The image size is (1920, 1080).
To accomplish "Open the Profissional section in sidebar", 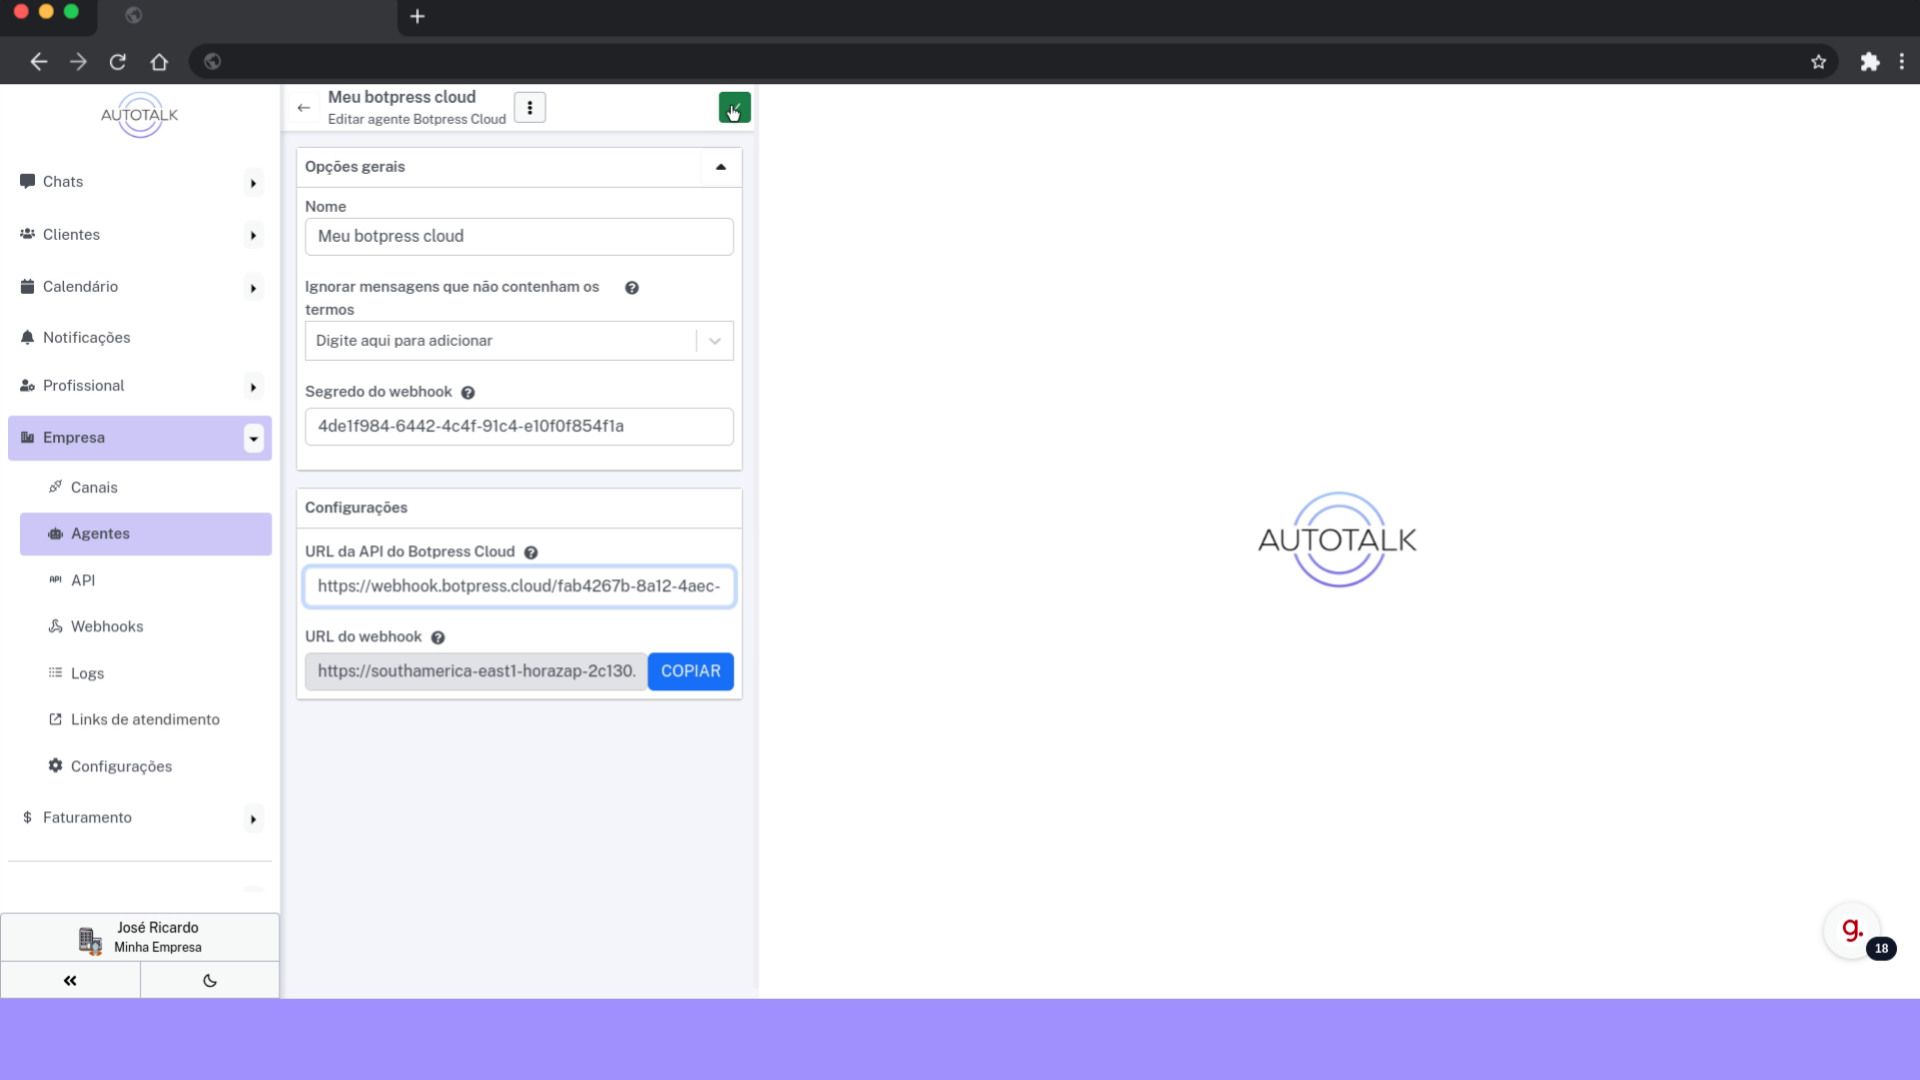I will point(83,386).
